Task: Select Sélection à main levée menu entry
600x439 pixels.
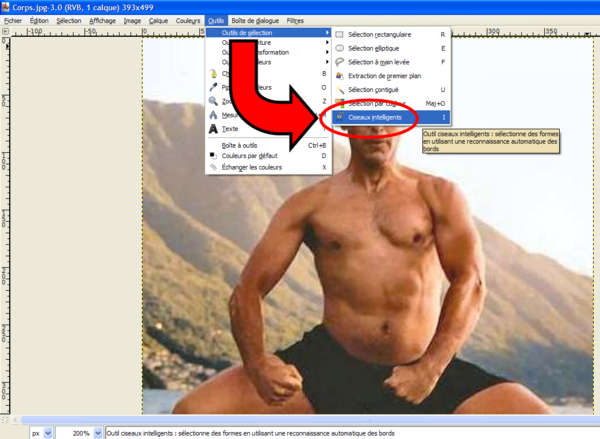Action: click(x=391, y=62)
